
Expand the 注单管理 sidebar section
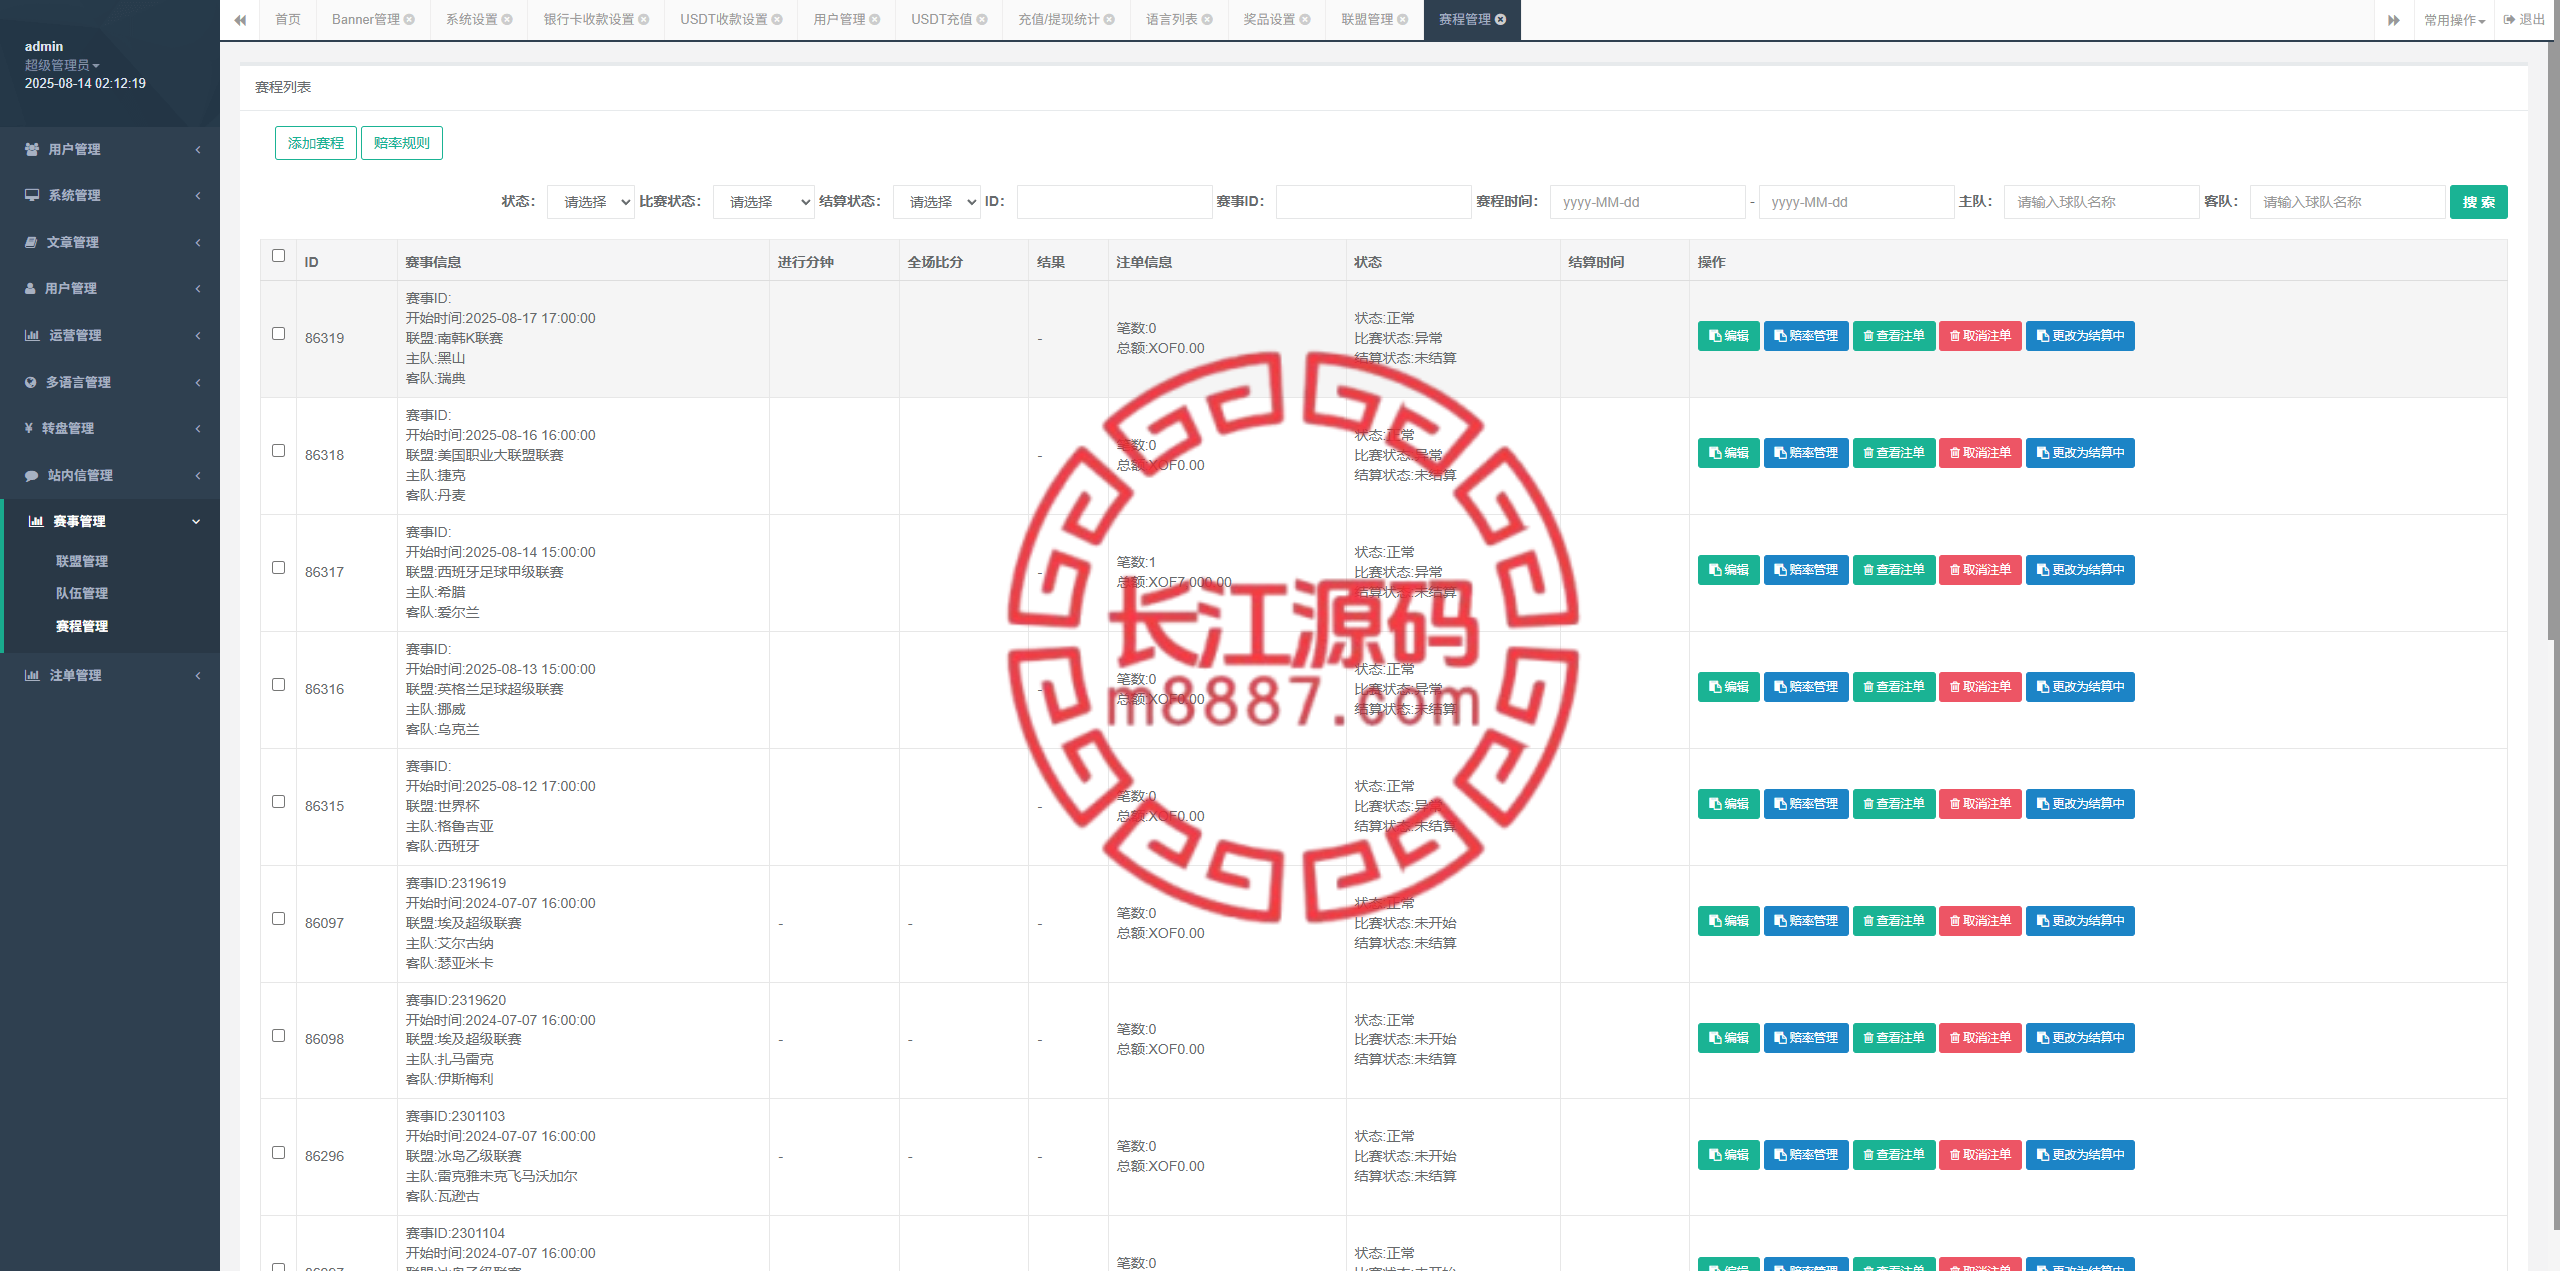110,675
